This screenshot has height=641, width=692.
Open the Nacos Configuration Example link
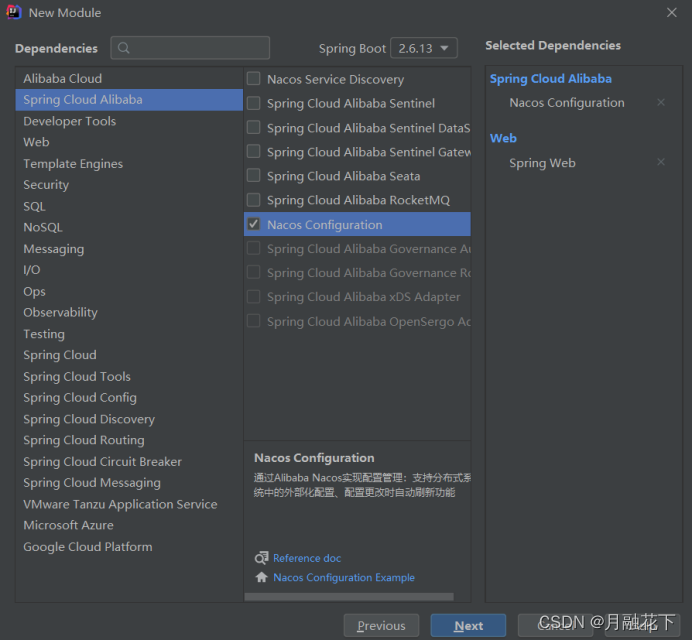[x=344, y=577]
